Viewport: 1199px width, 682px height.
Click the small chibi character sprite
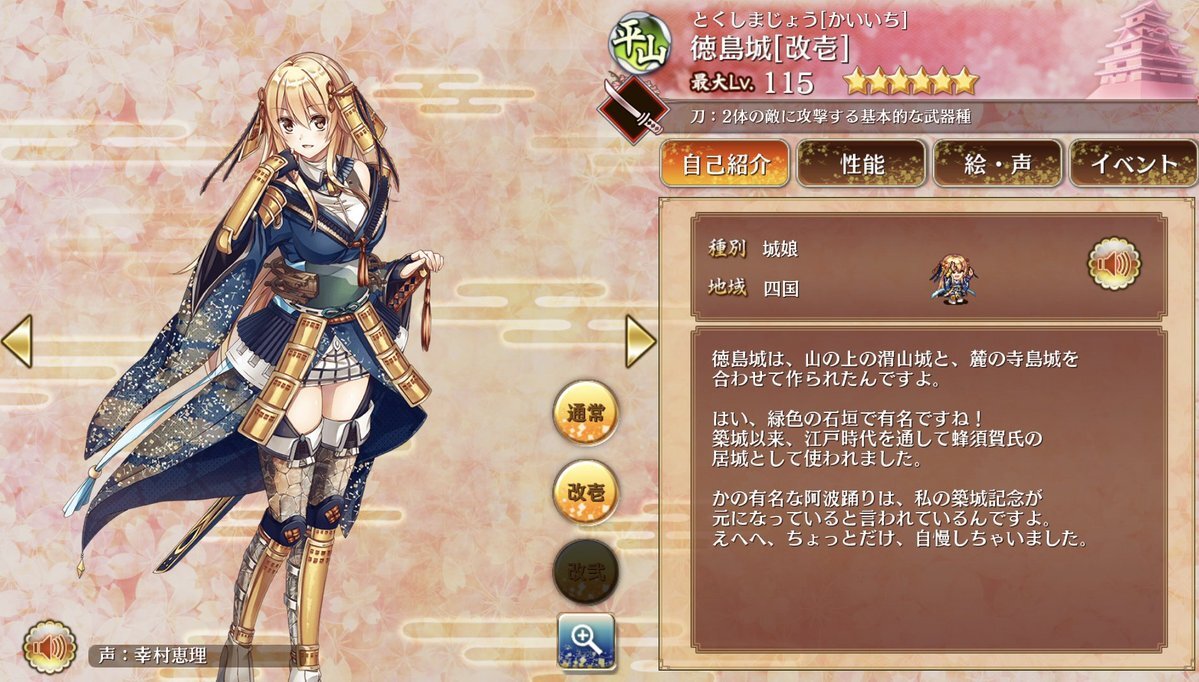click(953, 279)
